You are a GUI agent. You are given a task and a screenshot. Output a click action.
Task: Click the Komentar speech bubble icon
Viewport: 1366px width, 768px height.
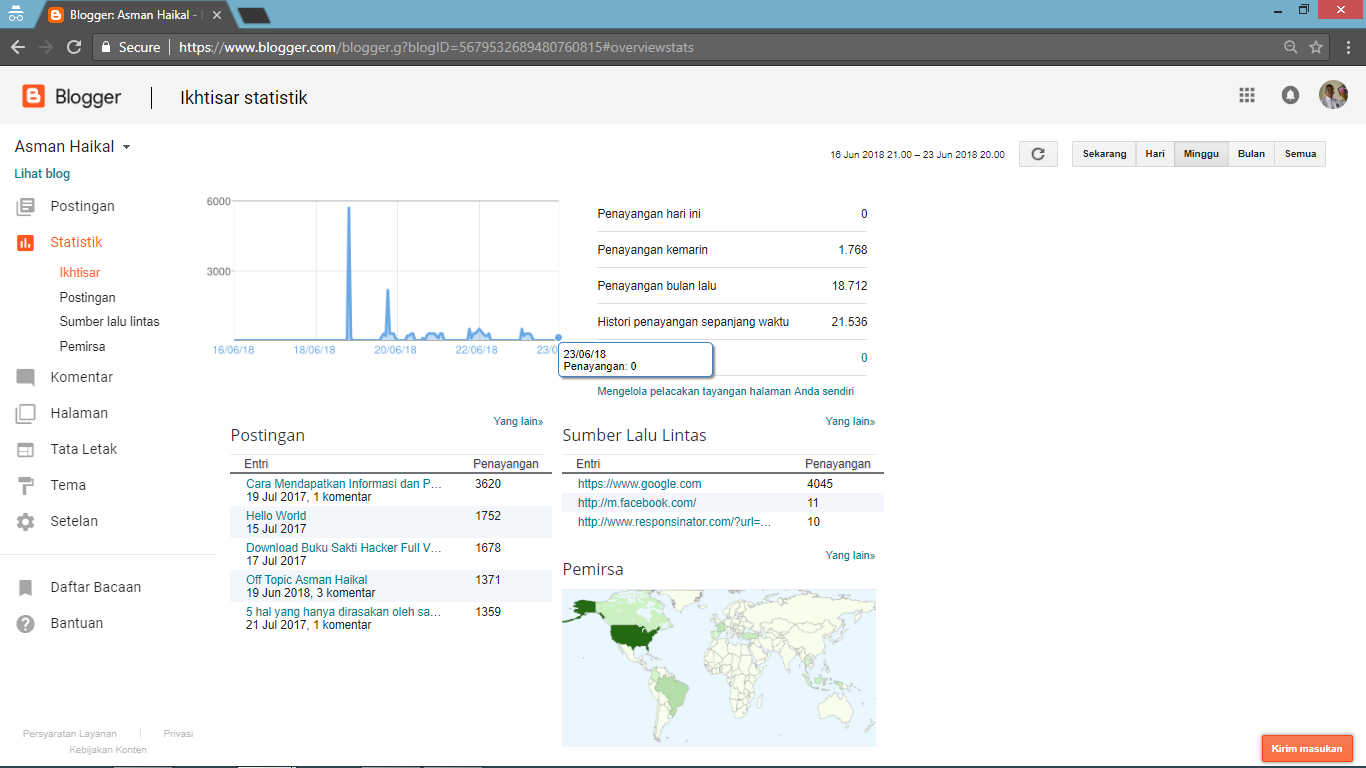tap(25, 377)
